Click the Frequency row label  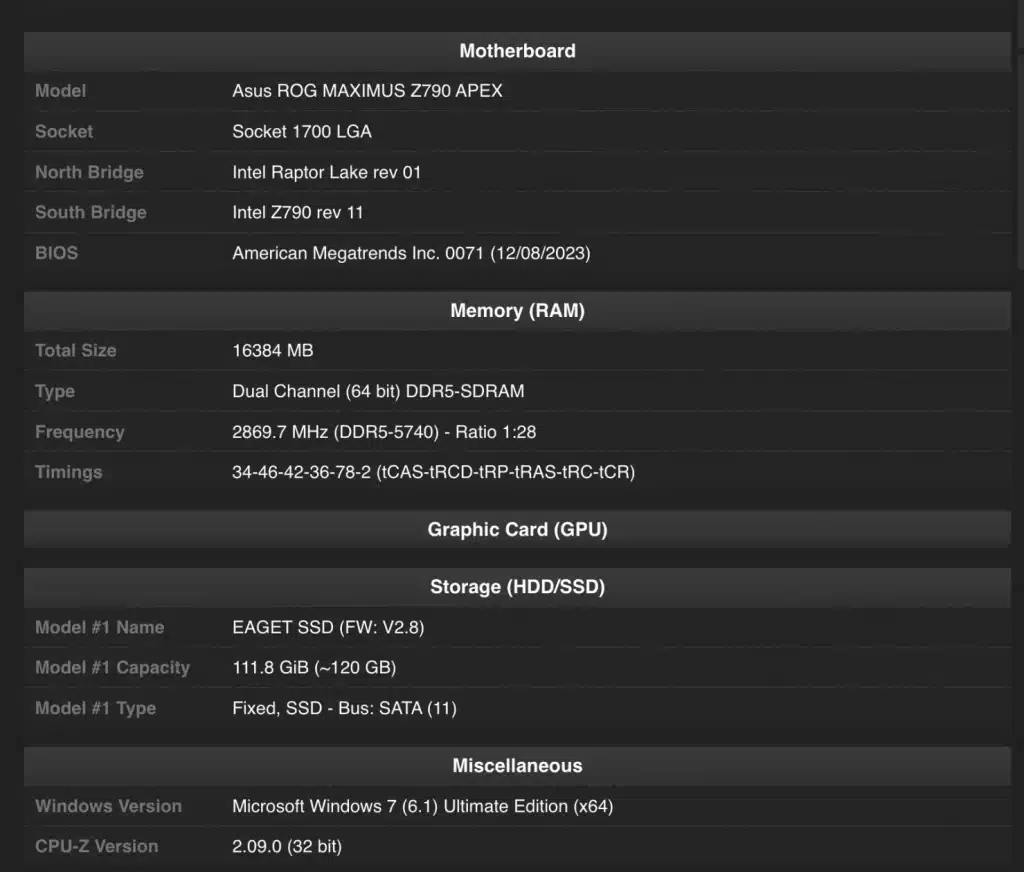[x=80, y=432]
